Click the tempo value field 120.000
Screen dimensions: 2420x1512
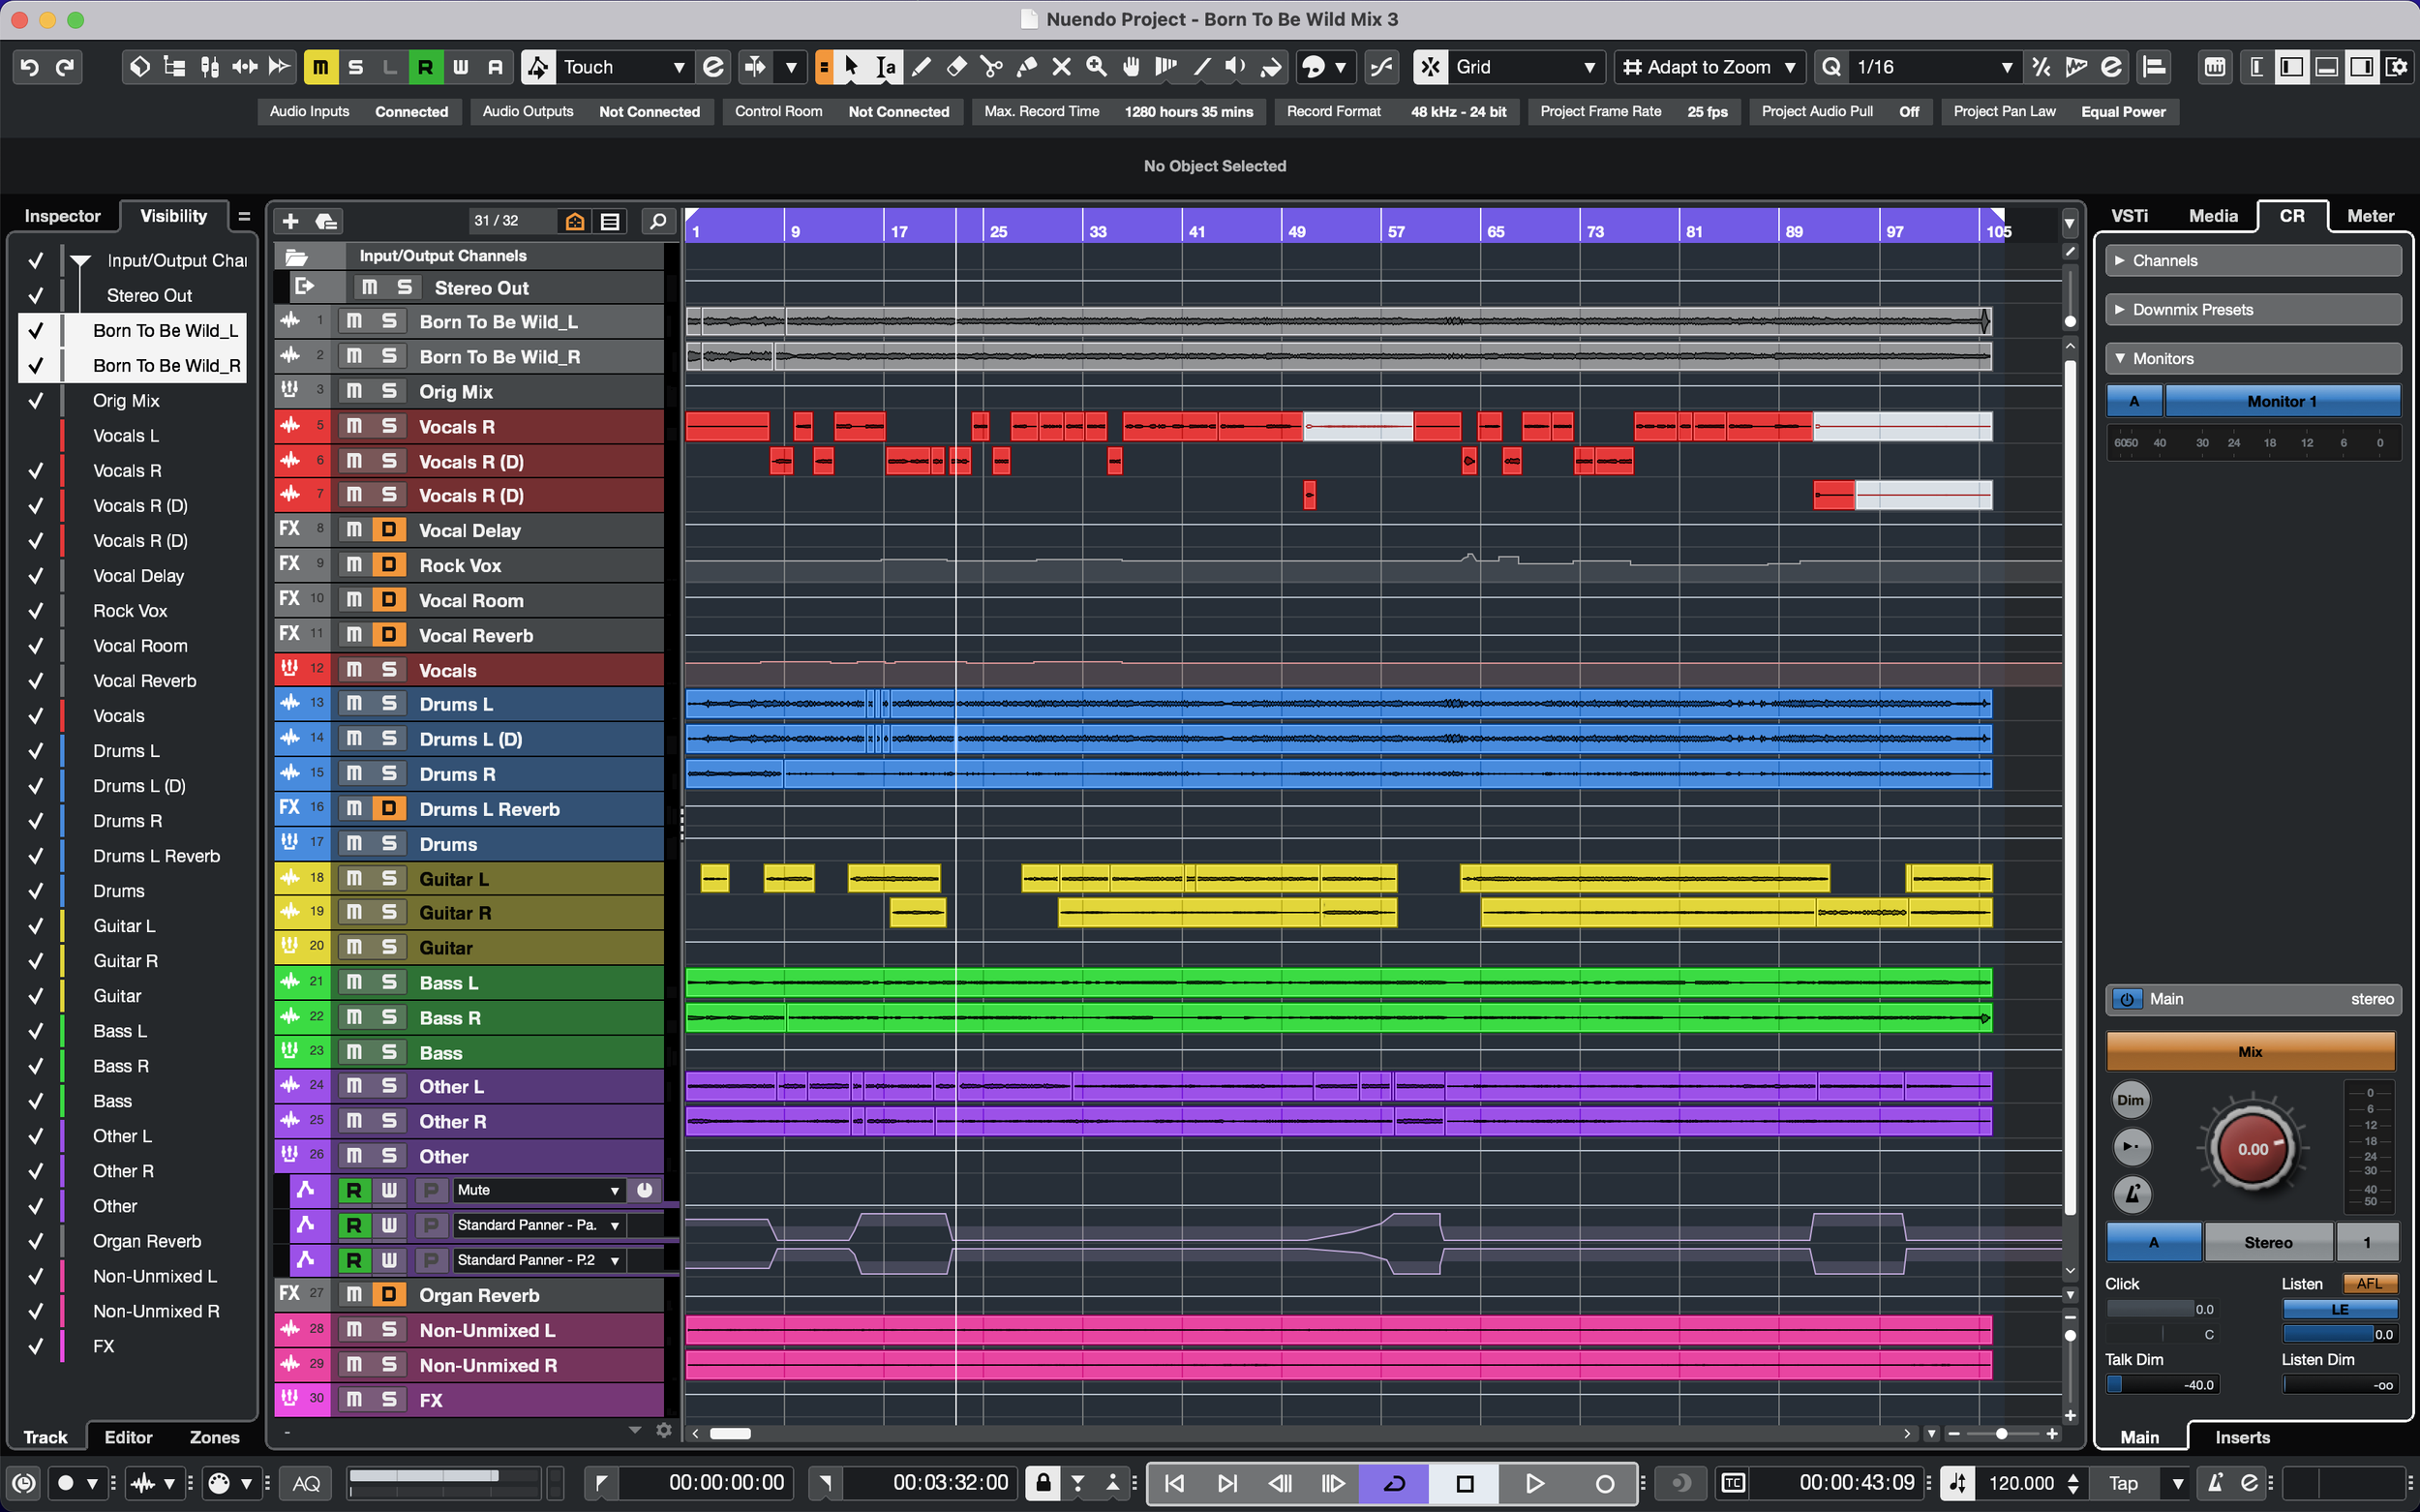pyautogui.click(x=2020, y=1483)
